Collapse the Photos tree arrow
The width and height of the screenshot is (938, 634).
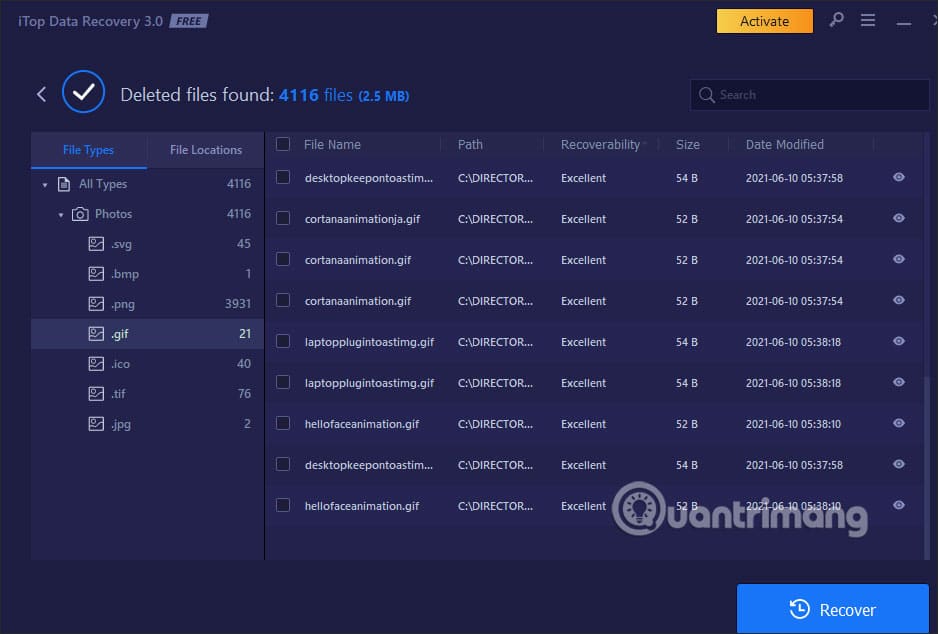coord(60,215)
